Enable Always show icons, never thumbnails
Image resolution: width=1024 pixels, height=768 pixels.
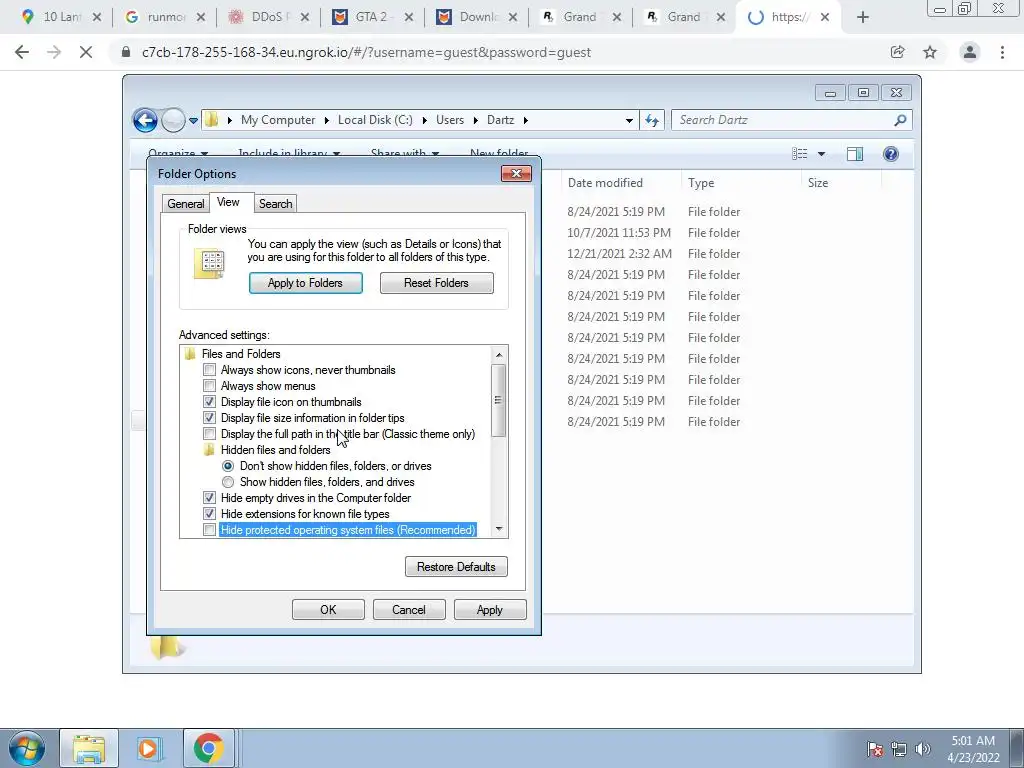tap(209, 370)
